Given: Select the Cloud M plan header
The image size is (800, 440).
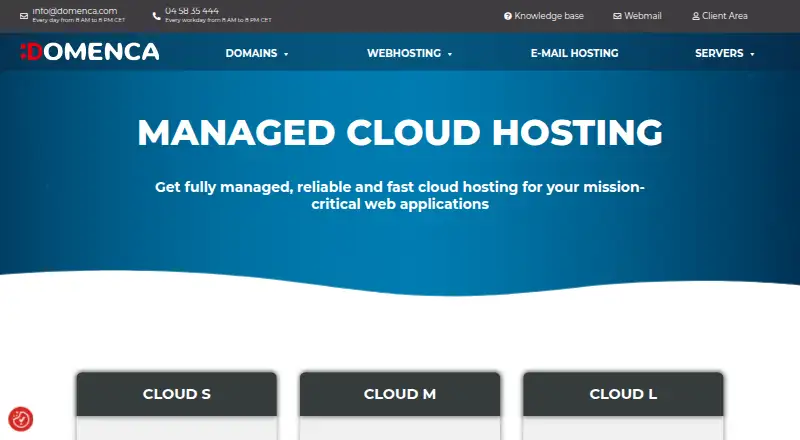Looking at the screenshot, I should click(x=400, y=394).
